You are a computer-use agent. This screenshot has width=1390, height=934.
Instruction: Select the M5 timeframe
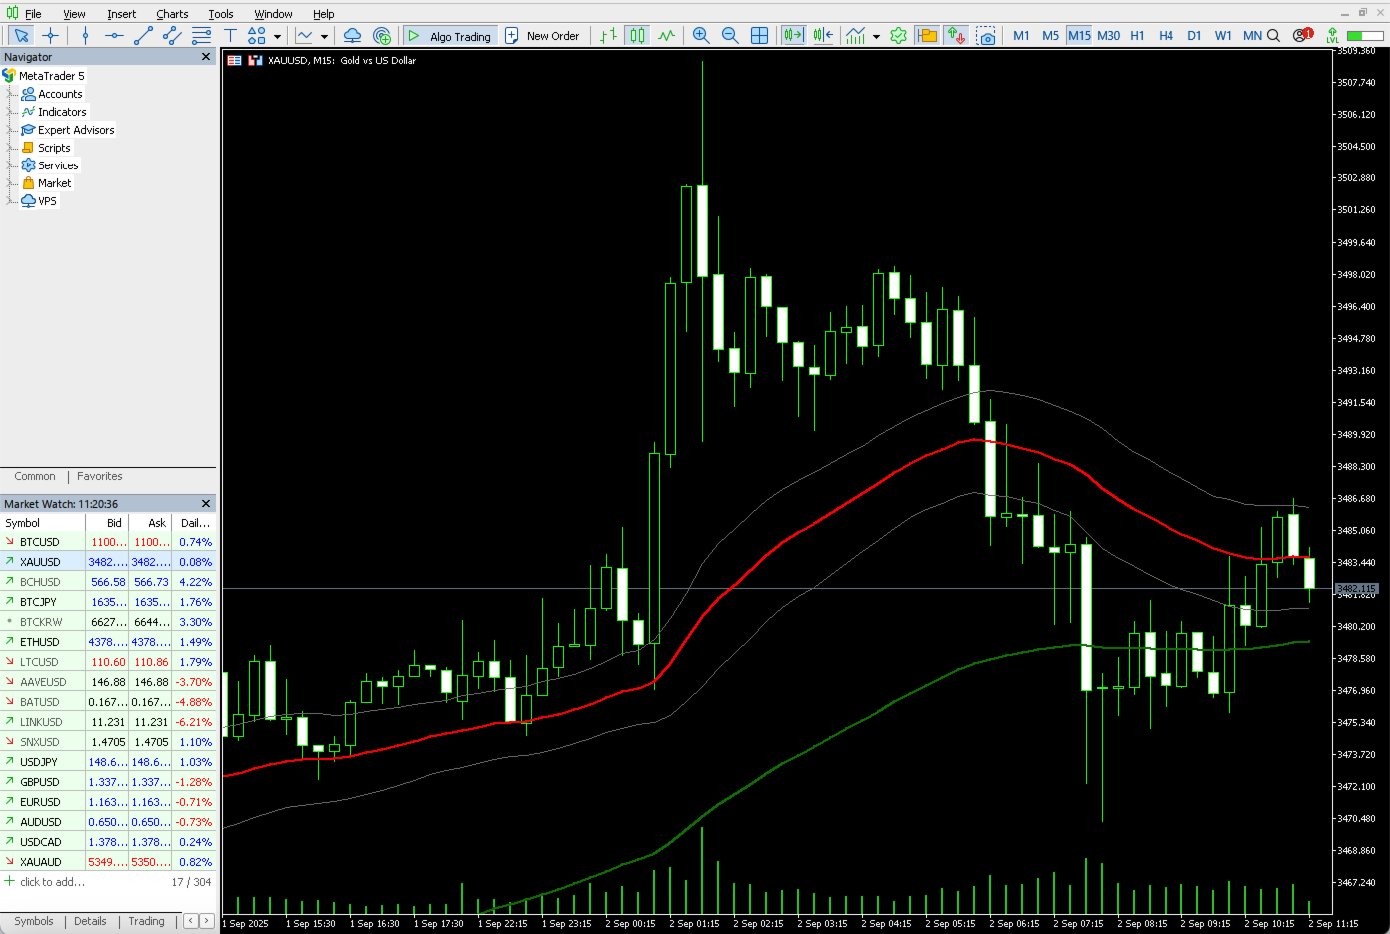(1050, 35)
